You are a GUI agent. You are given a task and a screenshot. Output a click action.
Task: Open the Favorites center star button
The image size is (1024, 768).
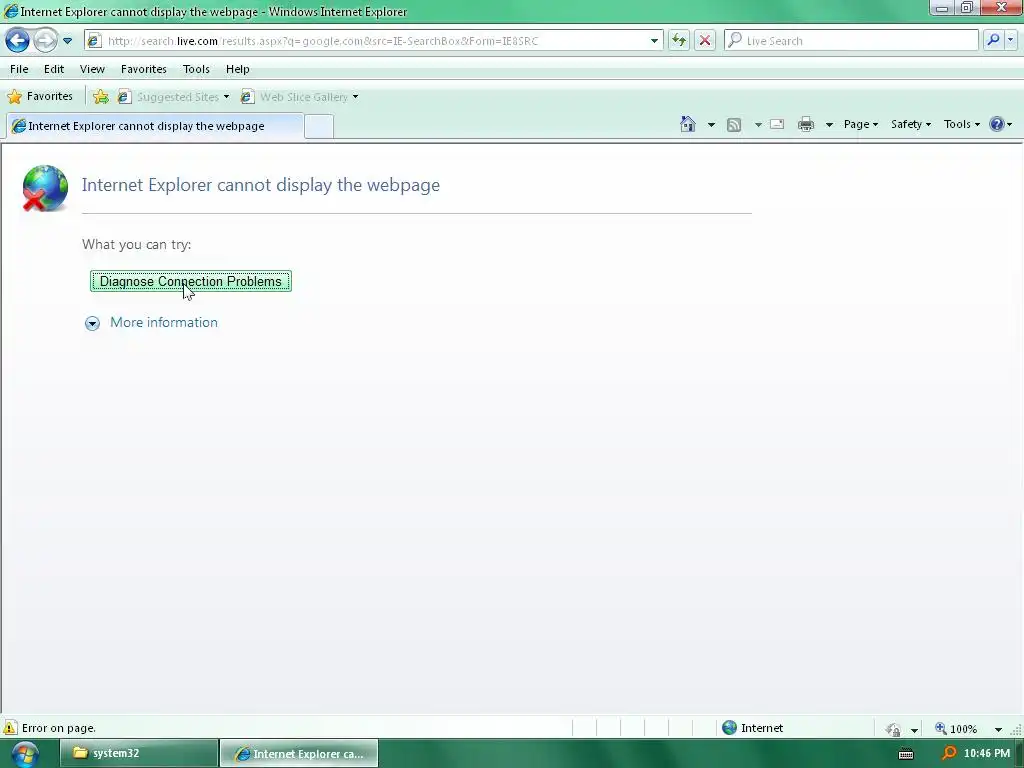tap(40, 97)
